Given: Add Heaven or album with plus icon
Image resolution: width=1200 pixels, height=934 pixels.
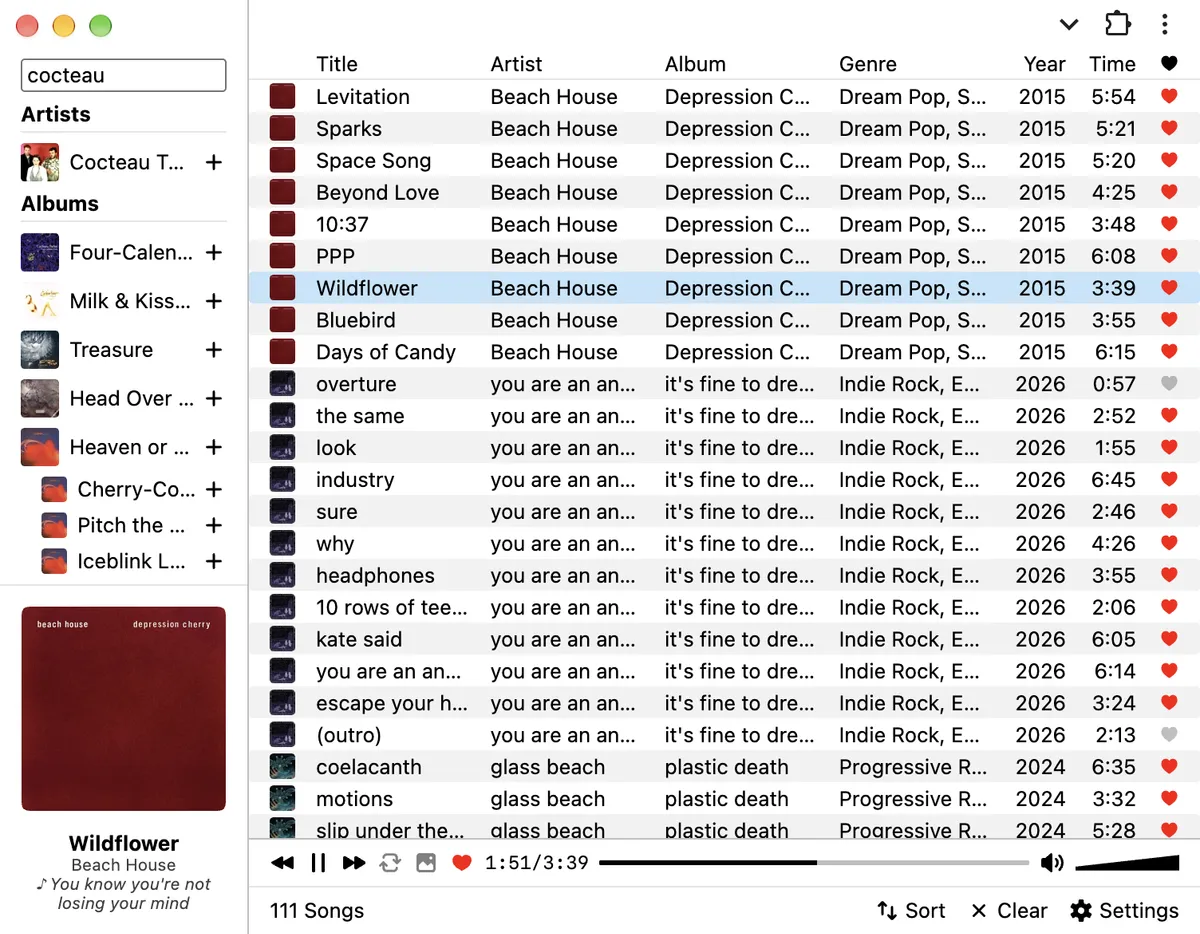Looking at the screenshot, I should coord(213,447).
